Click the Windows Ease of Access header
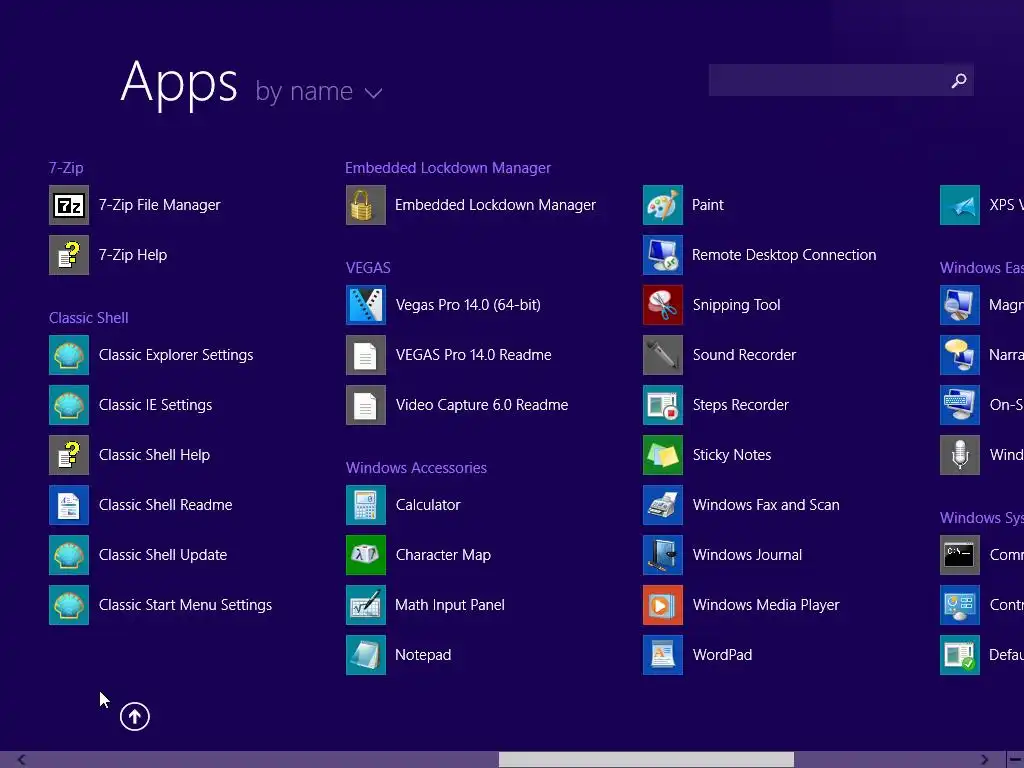This screenshot has width=1024, height=768. 982,268
